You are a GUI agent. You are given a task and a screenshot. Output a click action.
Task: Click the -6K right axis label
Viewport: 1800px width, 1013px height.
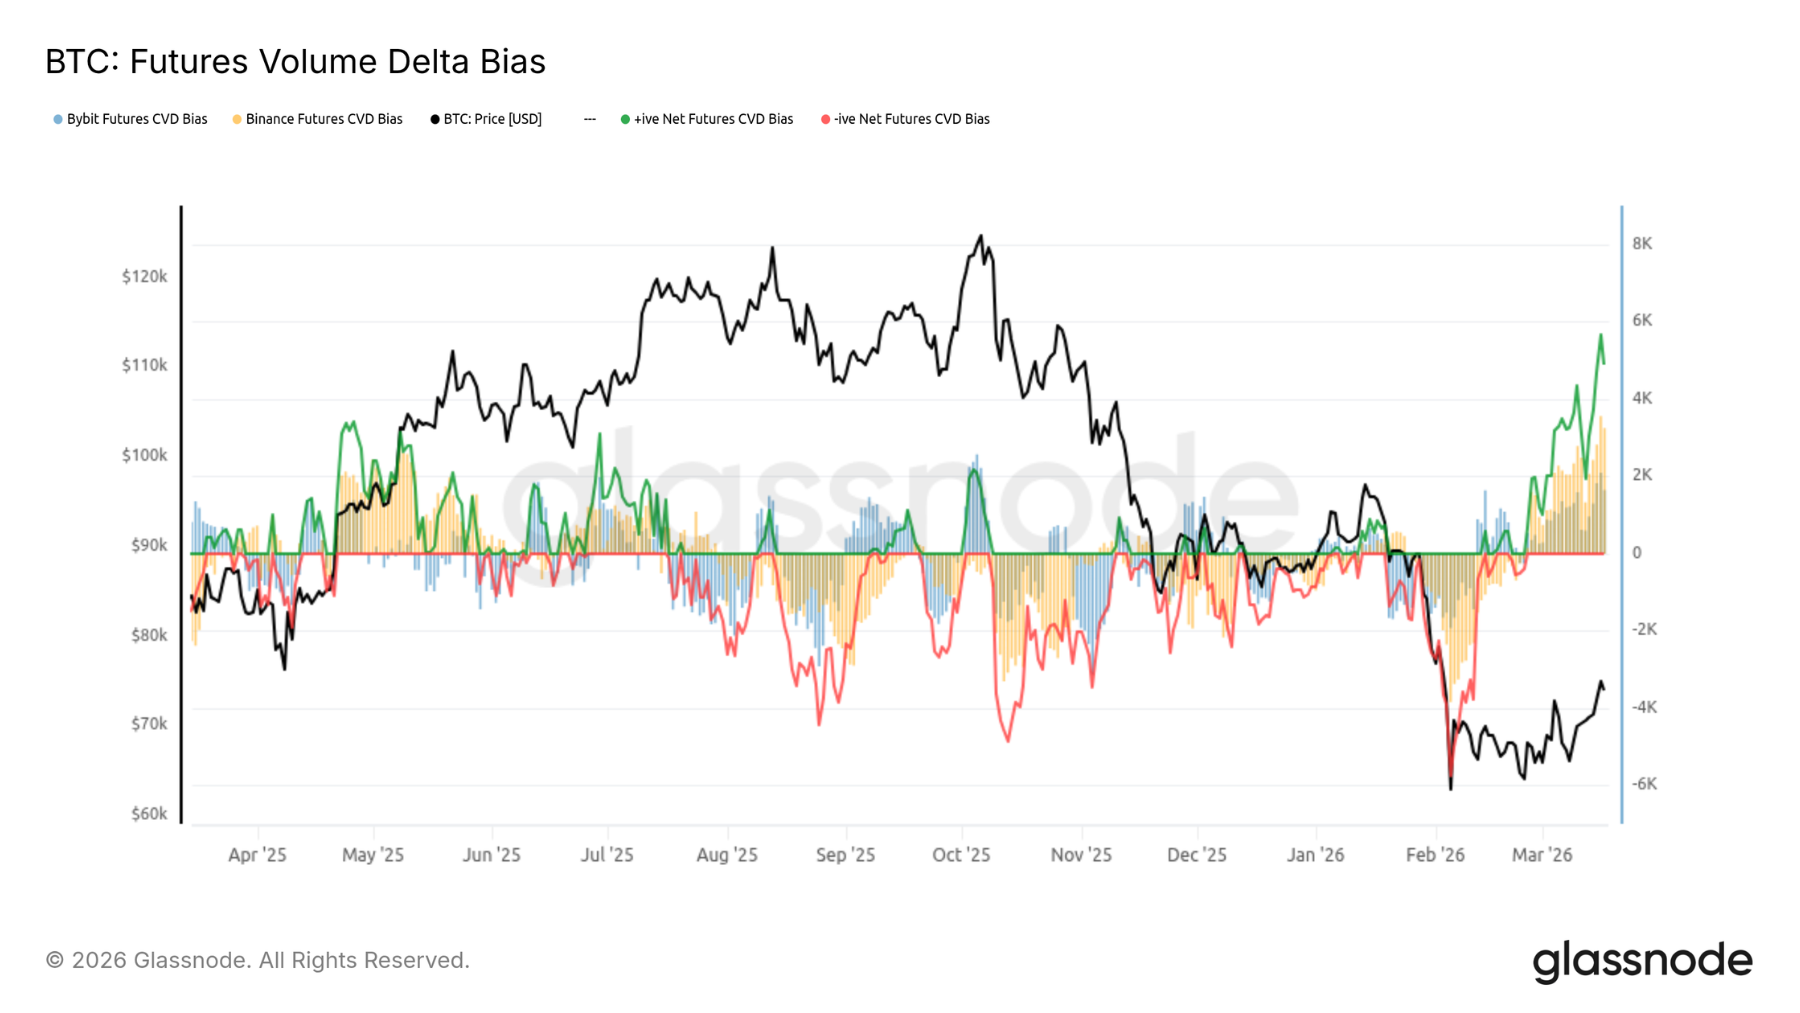point(1644,784)
